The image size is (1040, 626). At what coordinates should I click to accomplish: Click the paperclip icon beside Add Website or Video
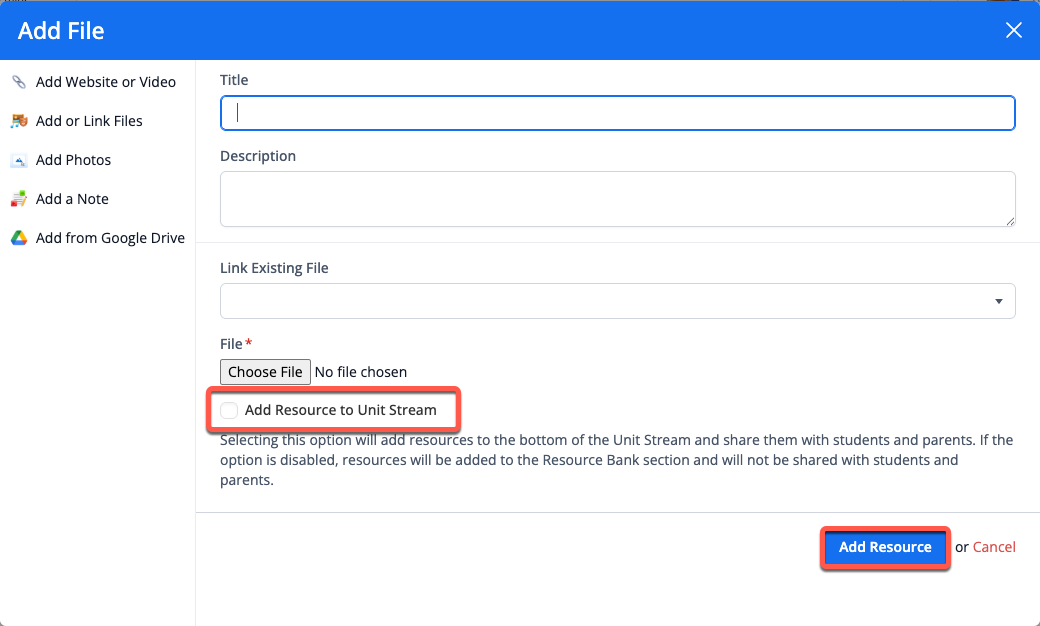19,82
